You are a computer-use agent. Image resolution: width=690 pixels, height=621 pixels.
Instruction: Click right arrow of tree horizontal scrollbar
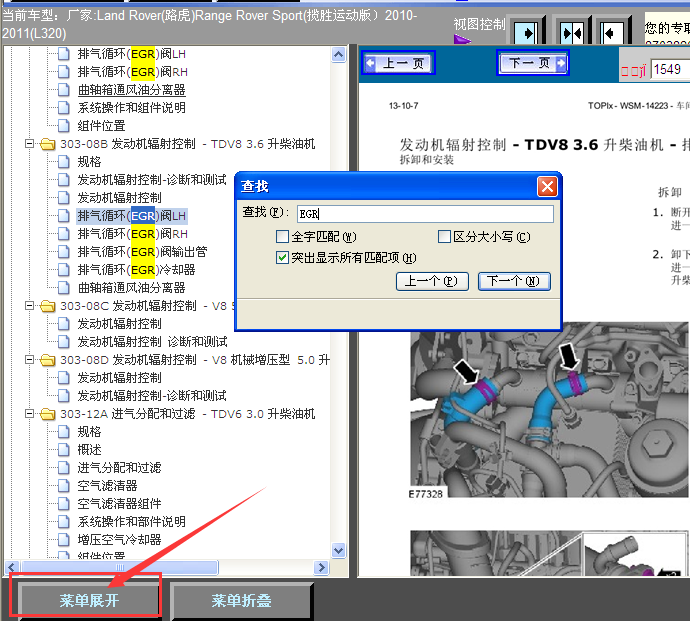(321, 567)
